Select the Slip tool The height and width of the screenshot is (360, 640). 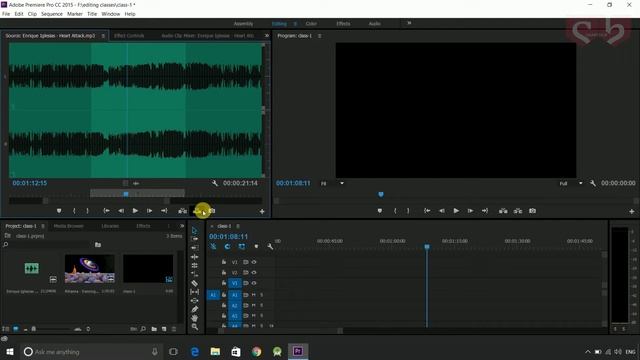(194, 292)
